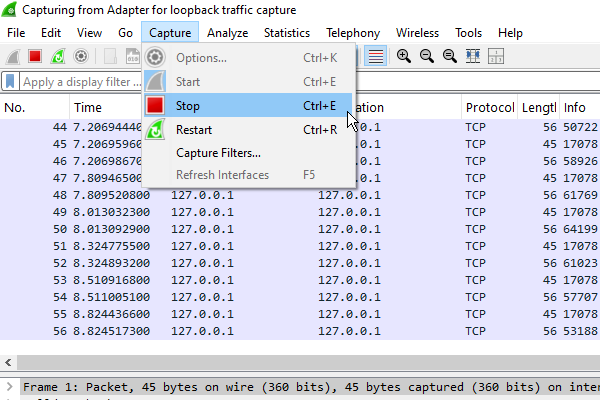600x400 pixels.
Task: Open the Wireless menu
Action: click(417, 33)
